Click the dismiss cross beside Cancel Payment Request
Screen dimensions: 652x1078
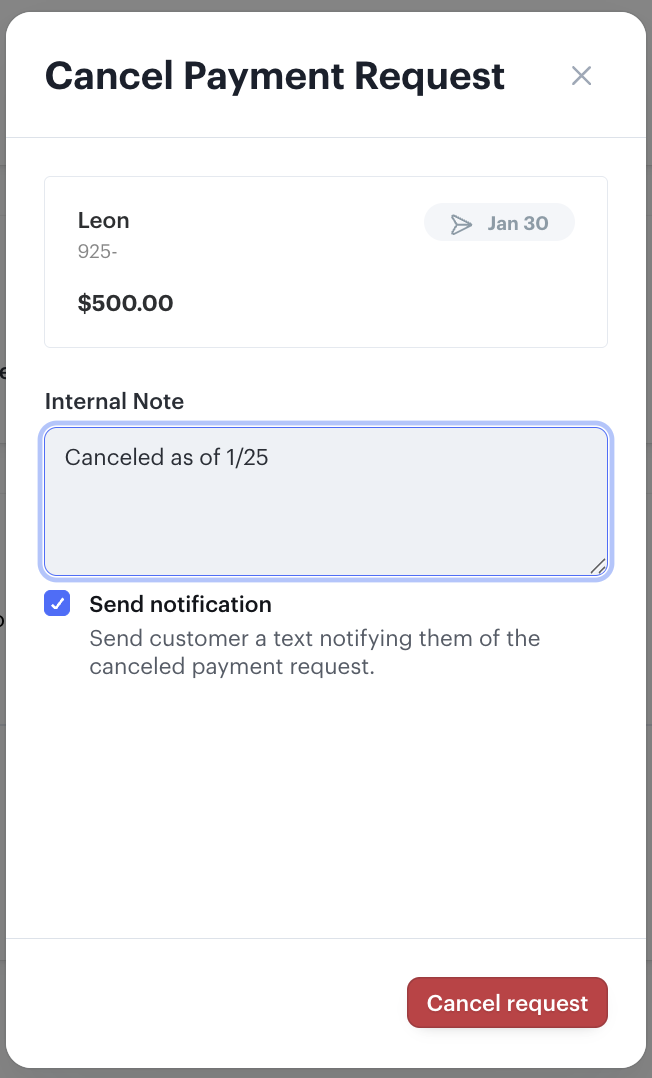click(581, 75)
